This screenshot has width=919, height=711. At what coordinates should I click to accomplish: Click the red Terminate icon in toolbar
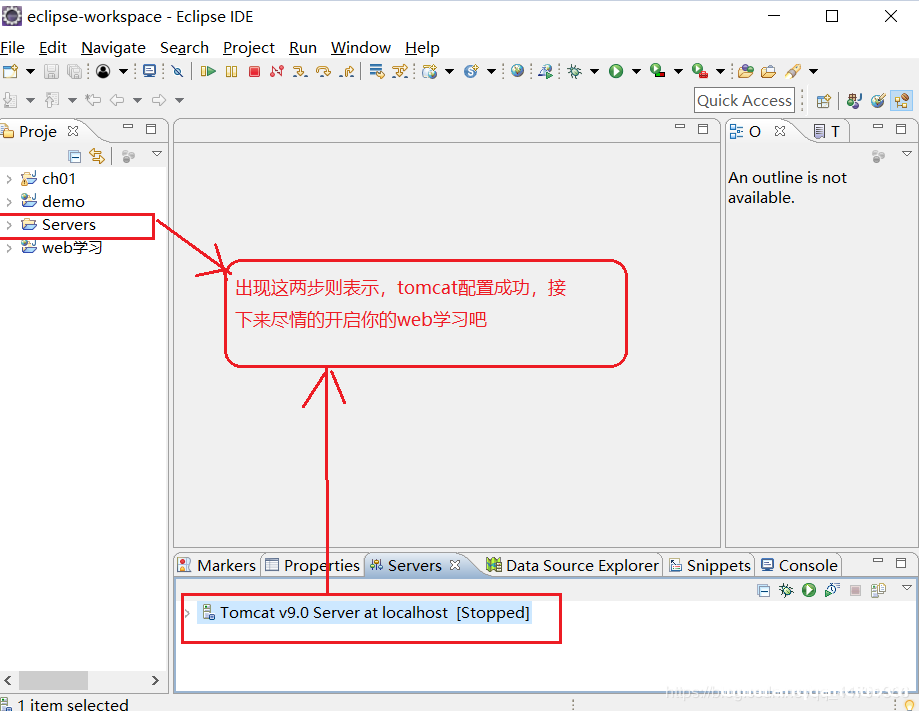pos(254,71)
